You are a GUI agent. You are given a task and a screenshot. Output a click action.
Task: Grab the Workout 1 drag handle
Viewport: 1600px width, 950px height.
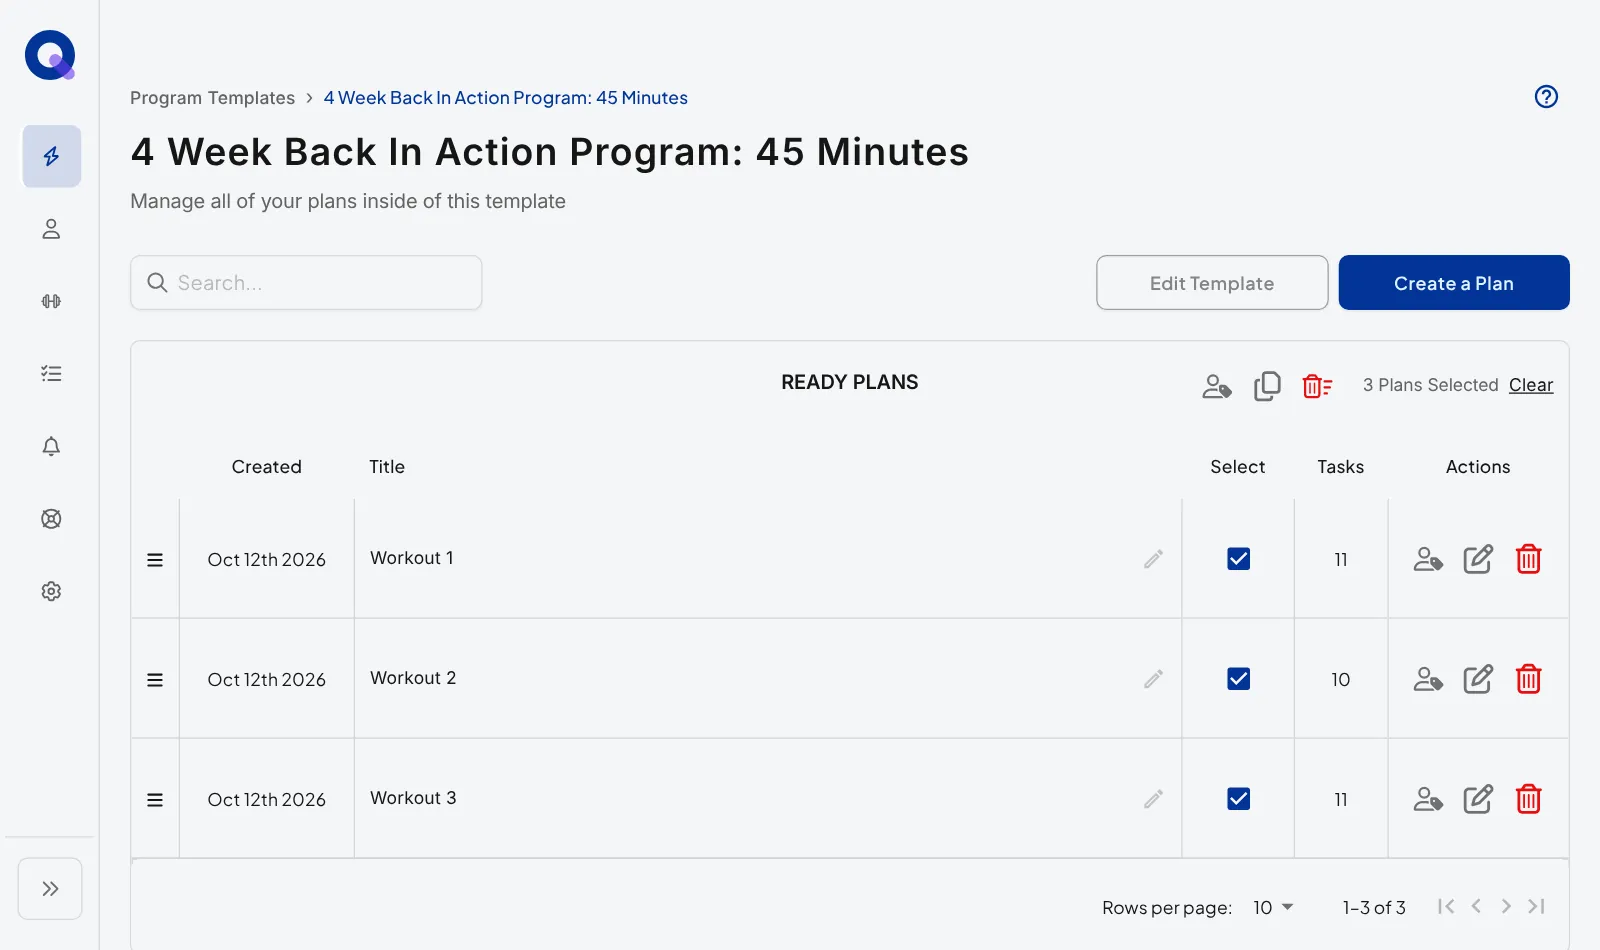point(155,560)
